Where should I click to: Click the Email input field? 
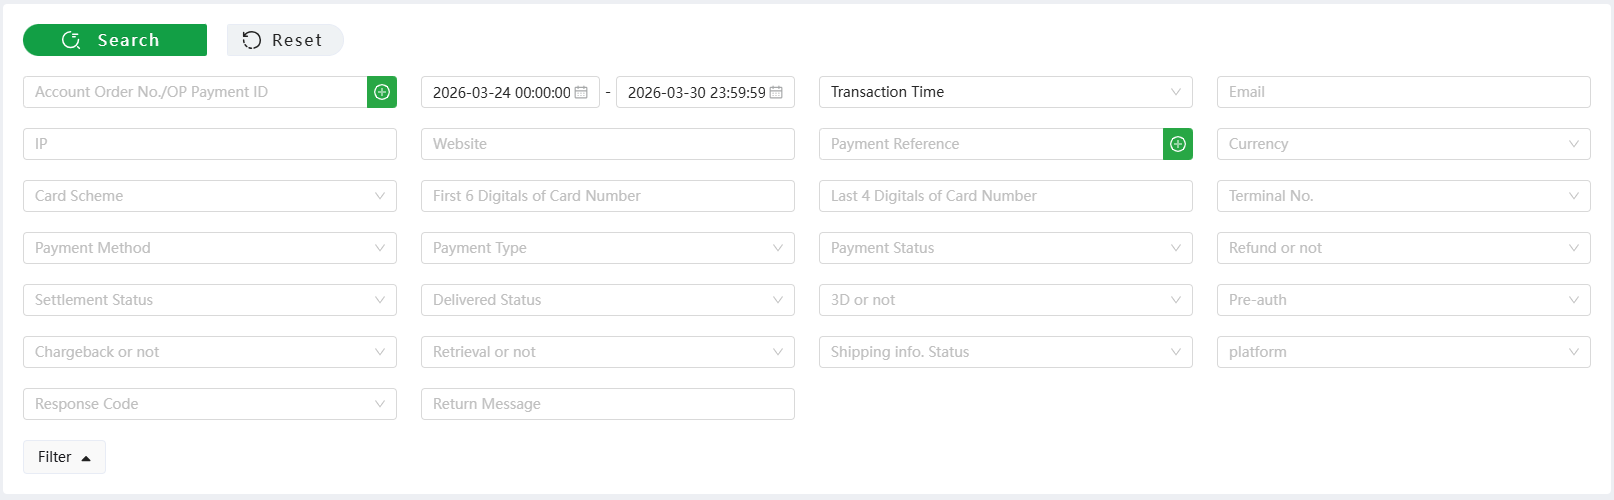click(x=1404, y=92)
